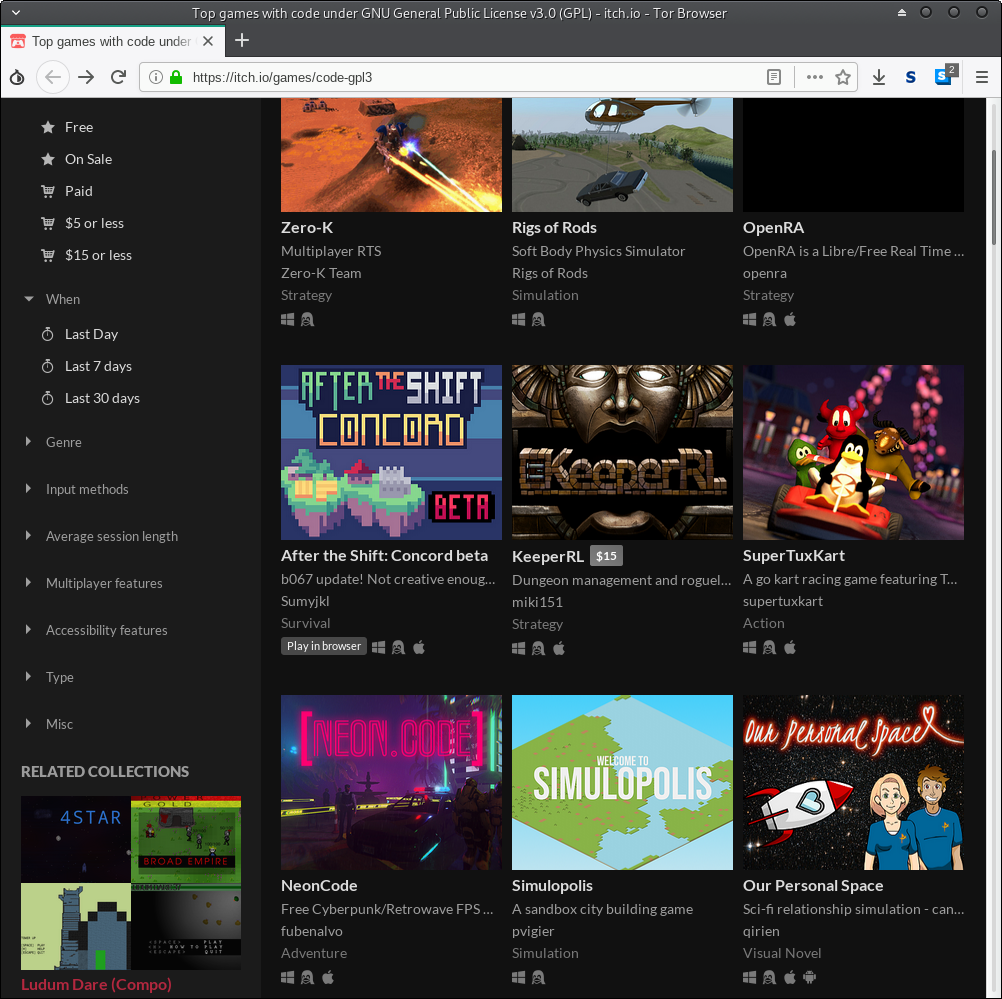1002x999 pixels.
Task: Click Windows platform icon under Zero-K
Action: (x=288, y=320)
